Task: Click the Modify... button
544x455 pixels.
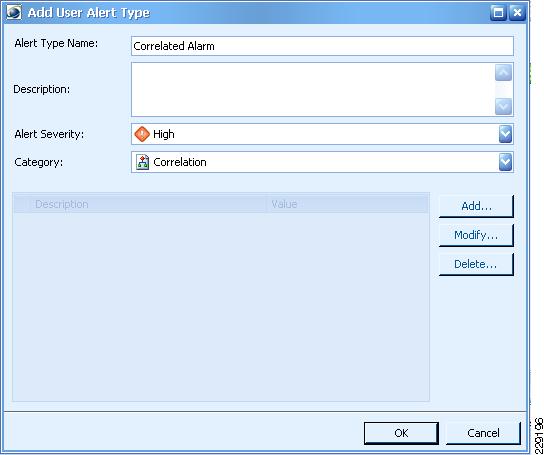Action: pos(476,235)
